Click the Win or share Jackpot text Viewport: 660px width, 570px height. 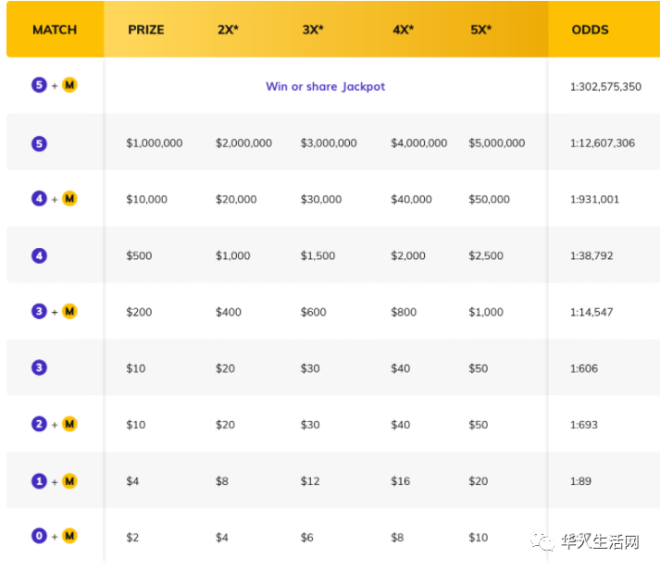tap(325, 86)
